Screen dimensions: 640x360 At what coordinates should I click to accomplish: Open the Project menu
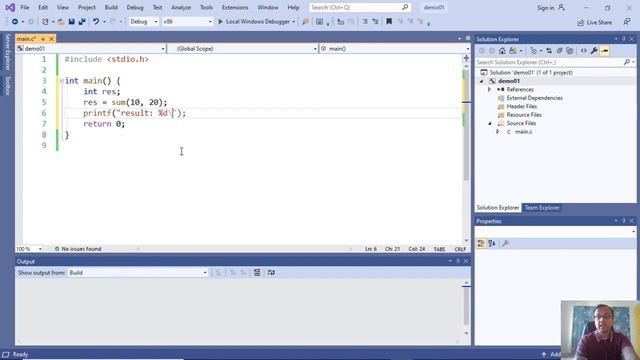pos(87,8)
